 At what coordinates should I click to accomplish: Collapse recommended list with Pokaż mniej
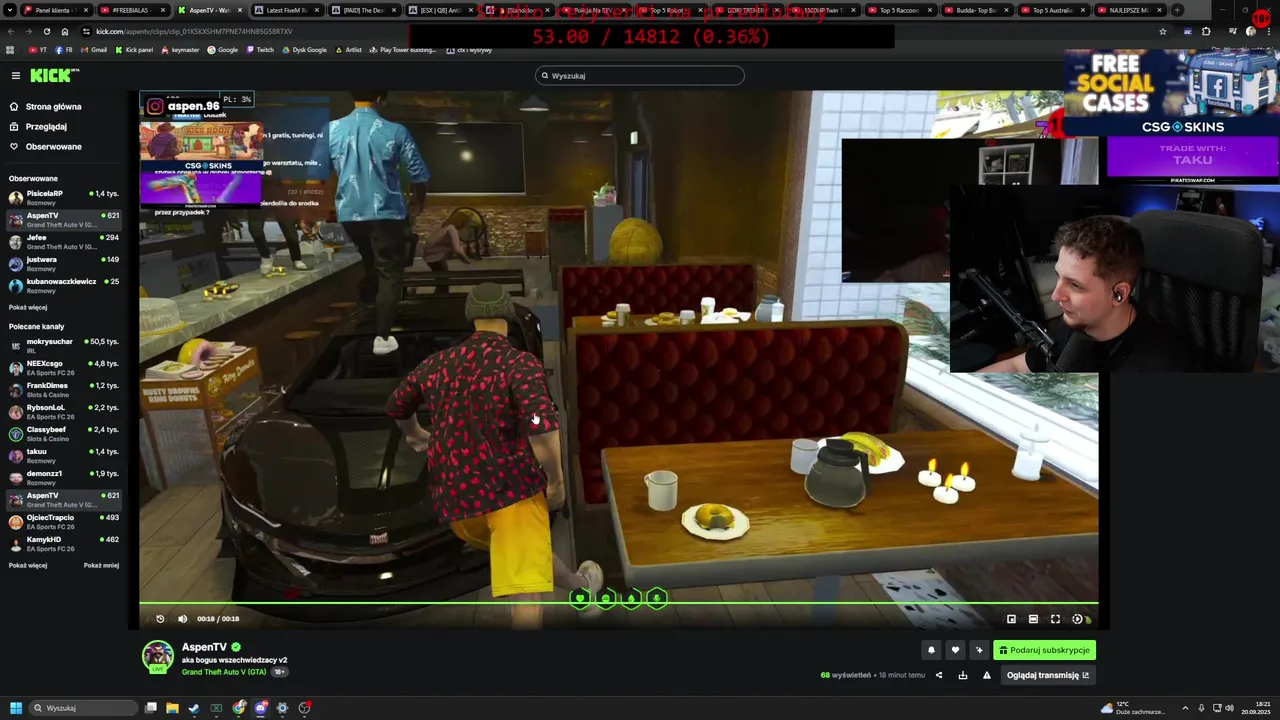101,565
